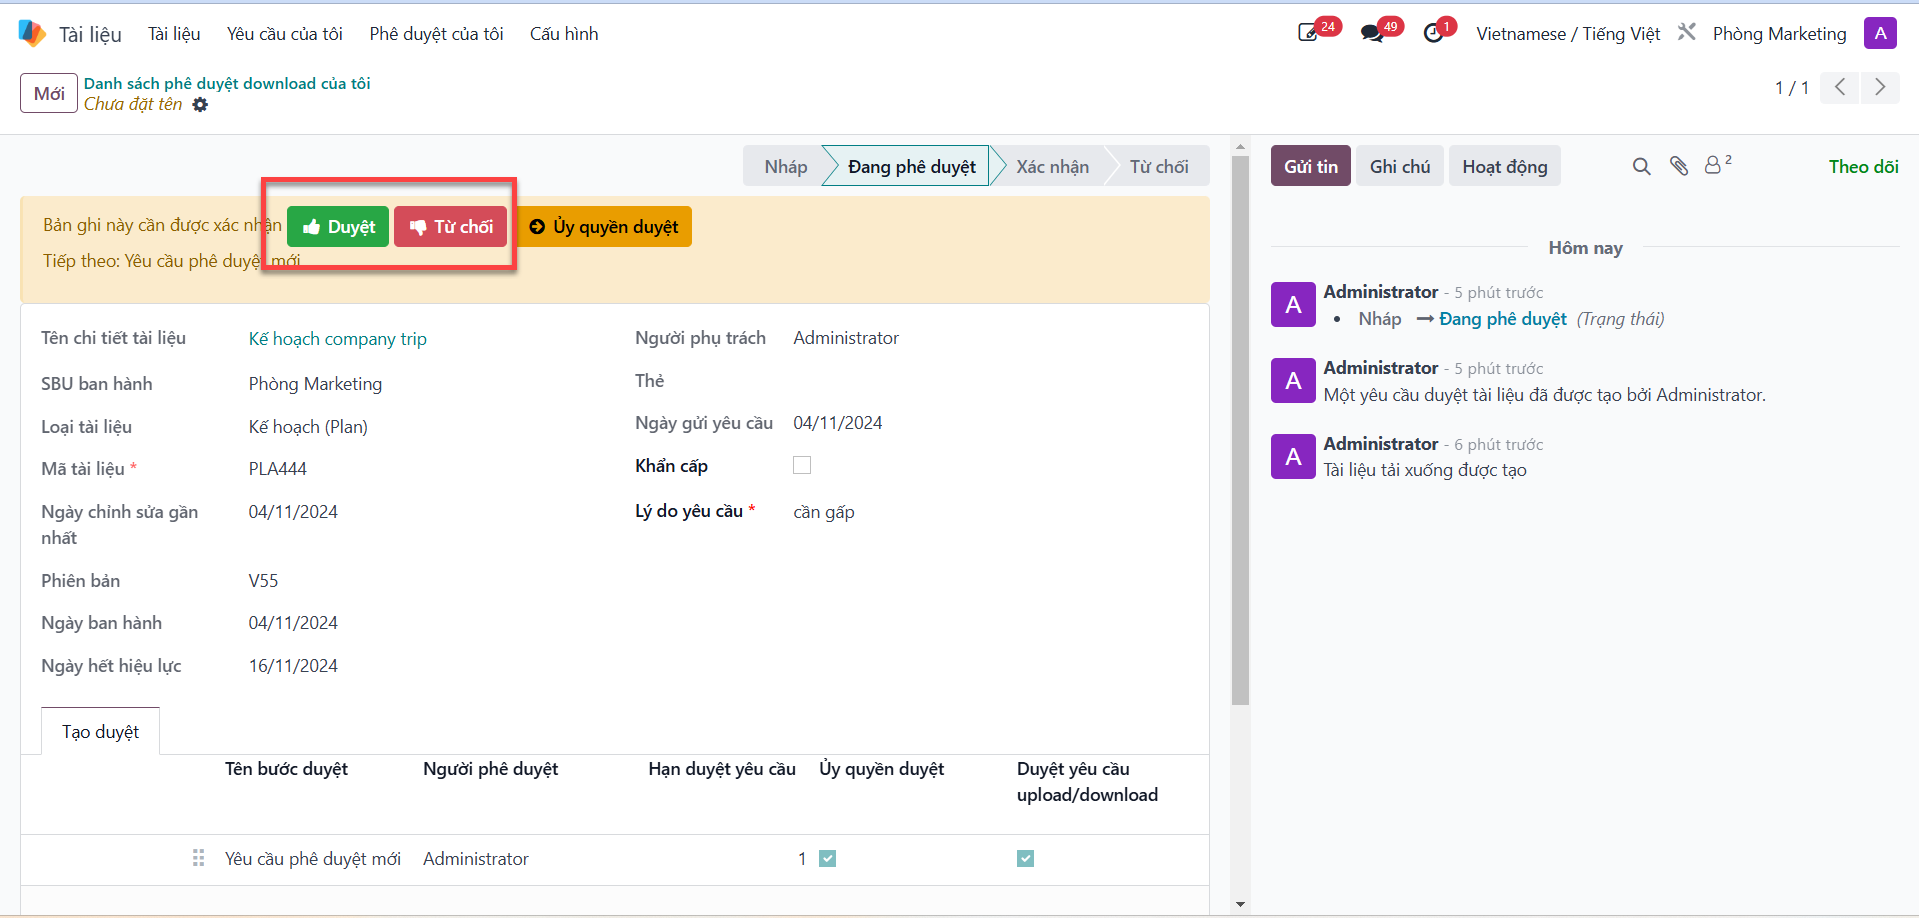
Task: Open Phê duyệt của tôi menu
Action: (x=436, y=34)
